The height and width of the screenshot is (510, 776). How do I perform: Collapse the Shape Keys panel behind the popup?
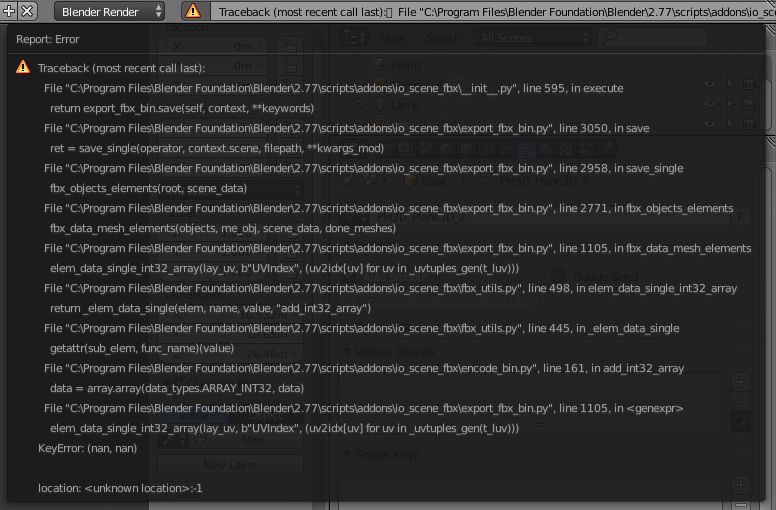coord(347,455)
